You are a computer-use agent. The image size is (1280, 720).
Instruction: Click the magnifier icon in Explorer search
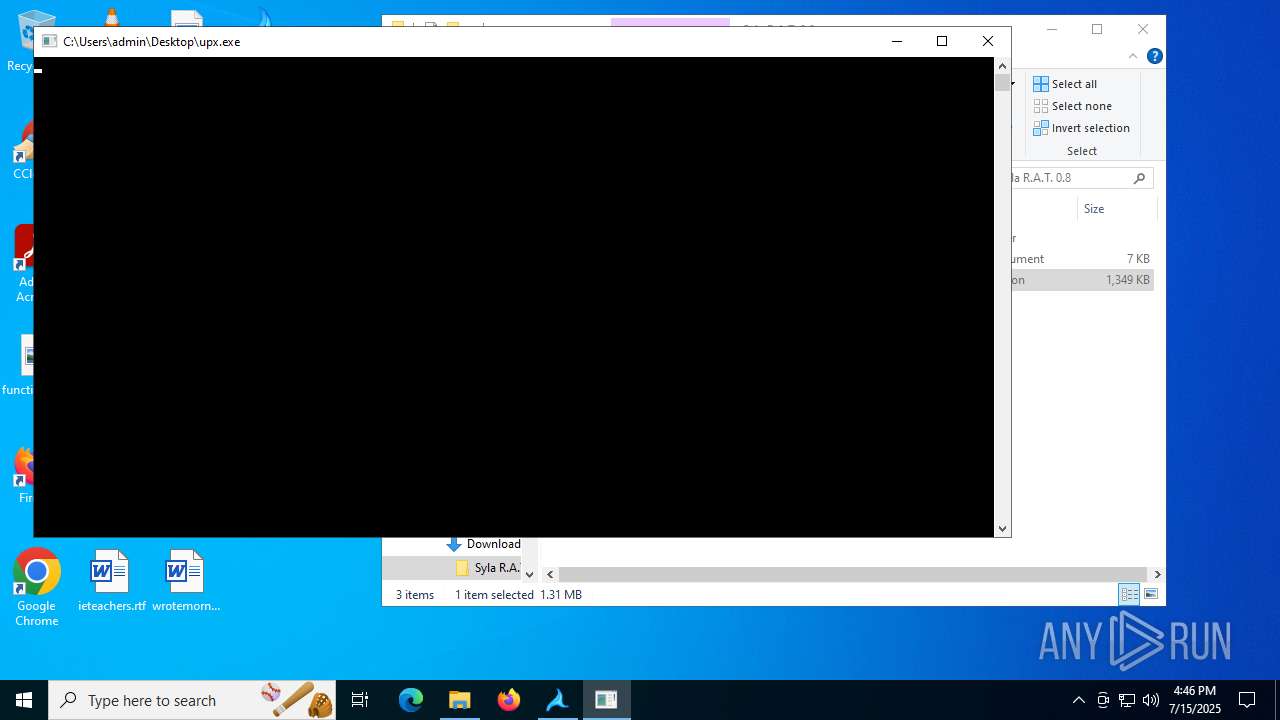click(x=1139, y=178)
